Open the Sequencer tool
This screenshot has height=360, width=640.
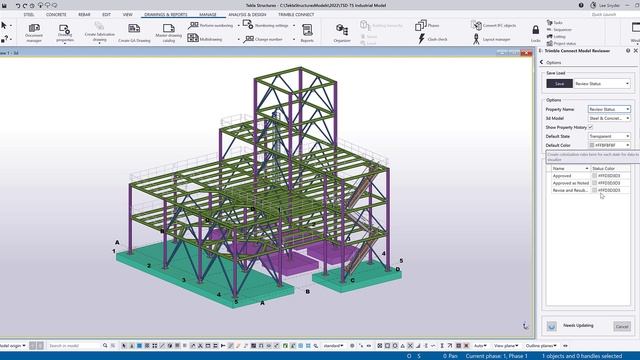[559, 29]
